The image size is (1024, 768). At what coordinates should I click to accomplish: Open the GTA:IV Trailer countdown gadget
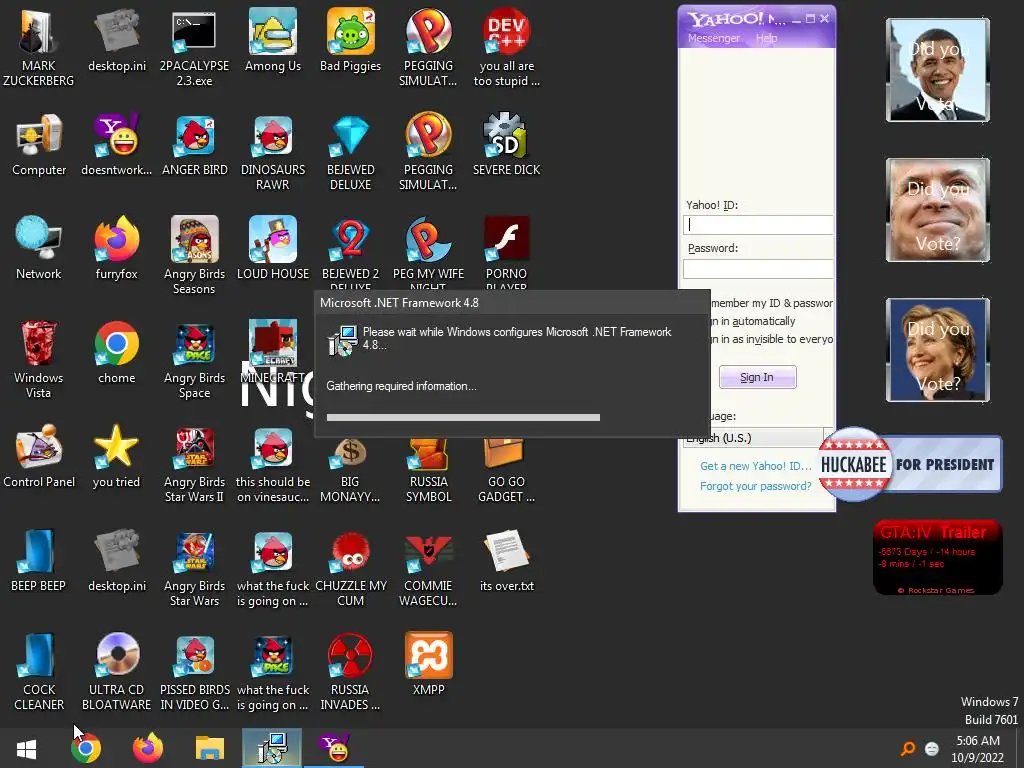(937, 558)
